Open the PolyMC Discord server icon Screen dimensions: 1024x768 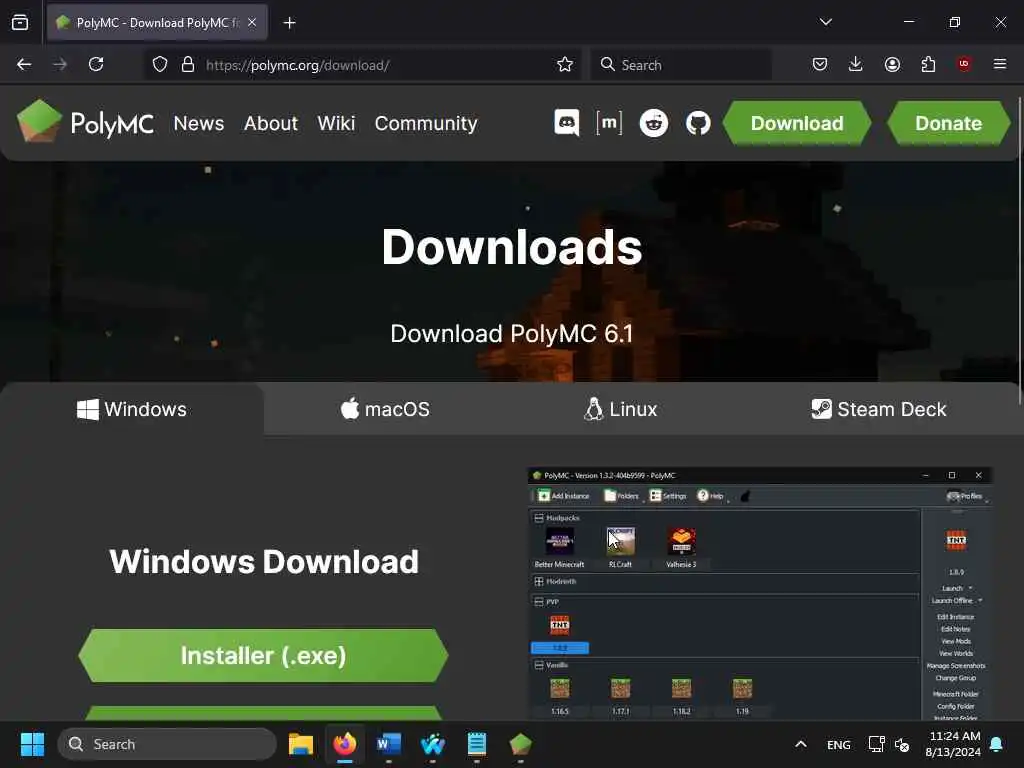point(566,123)
